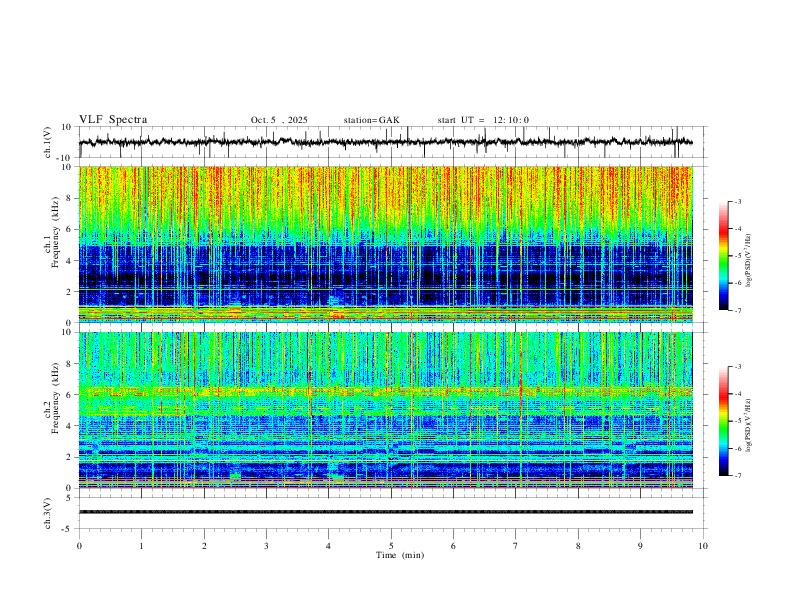Click the lower ch.2 PSD color bar

723,421
